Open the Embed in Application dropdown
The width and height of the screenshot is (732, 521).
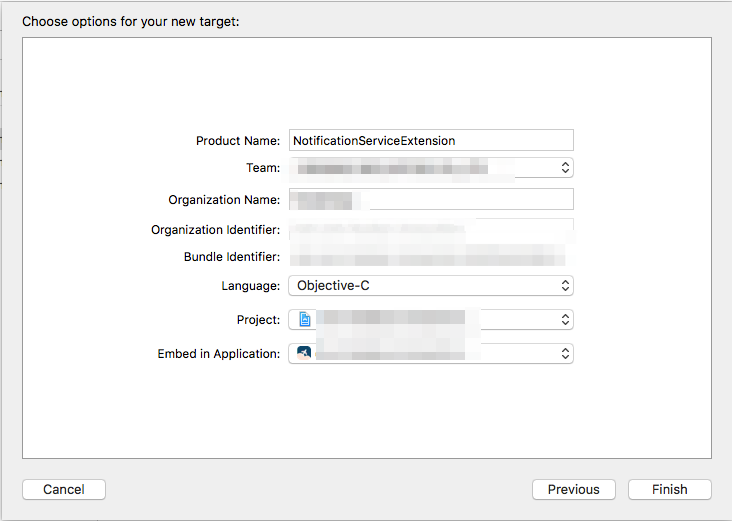click(430, 354)
